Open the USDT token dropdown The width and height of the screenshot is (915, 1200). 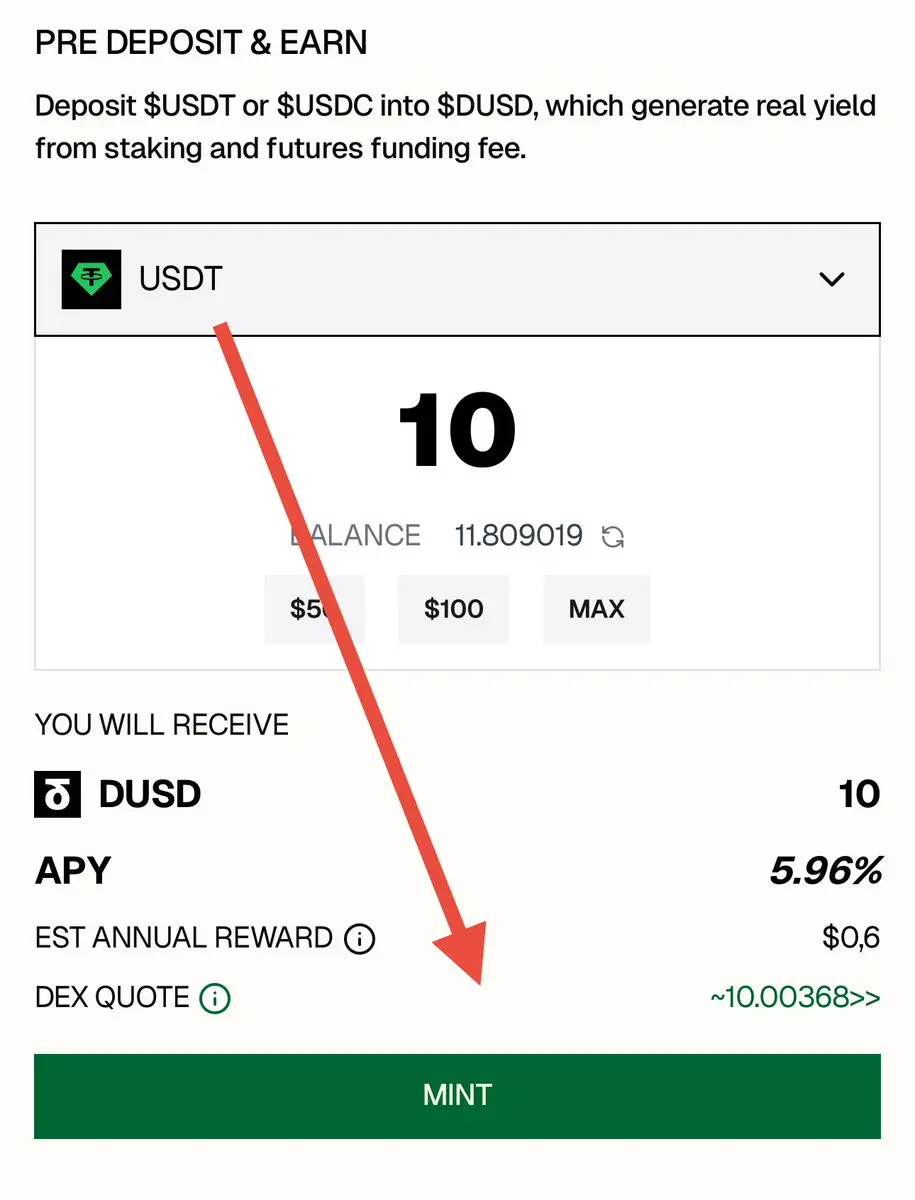[x=457, y=279]
